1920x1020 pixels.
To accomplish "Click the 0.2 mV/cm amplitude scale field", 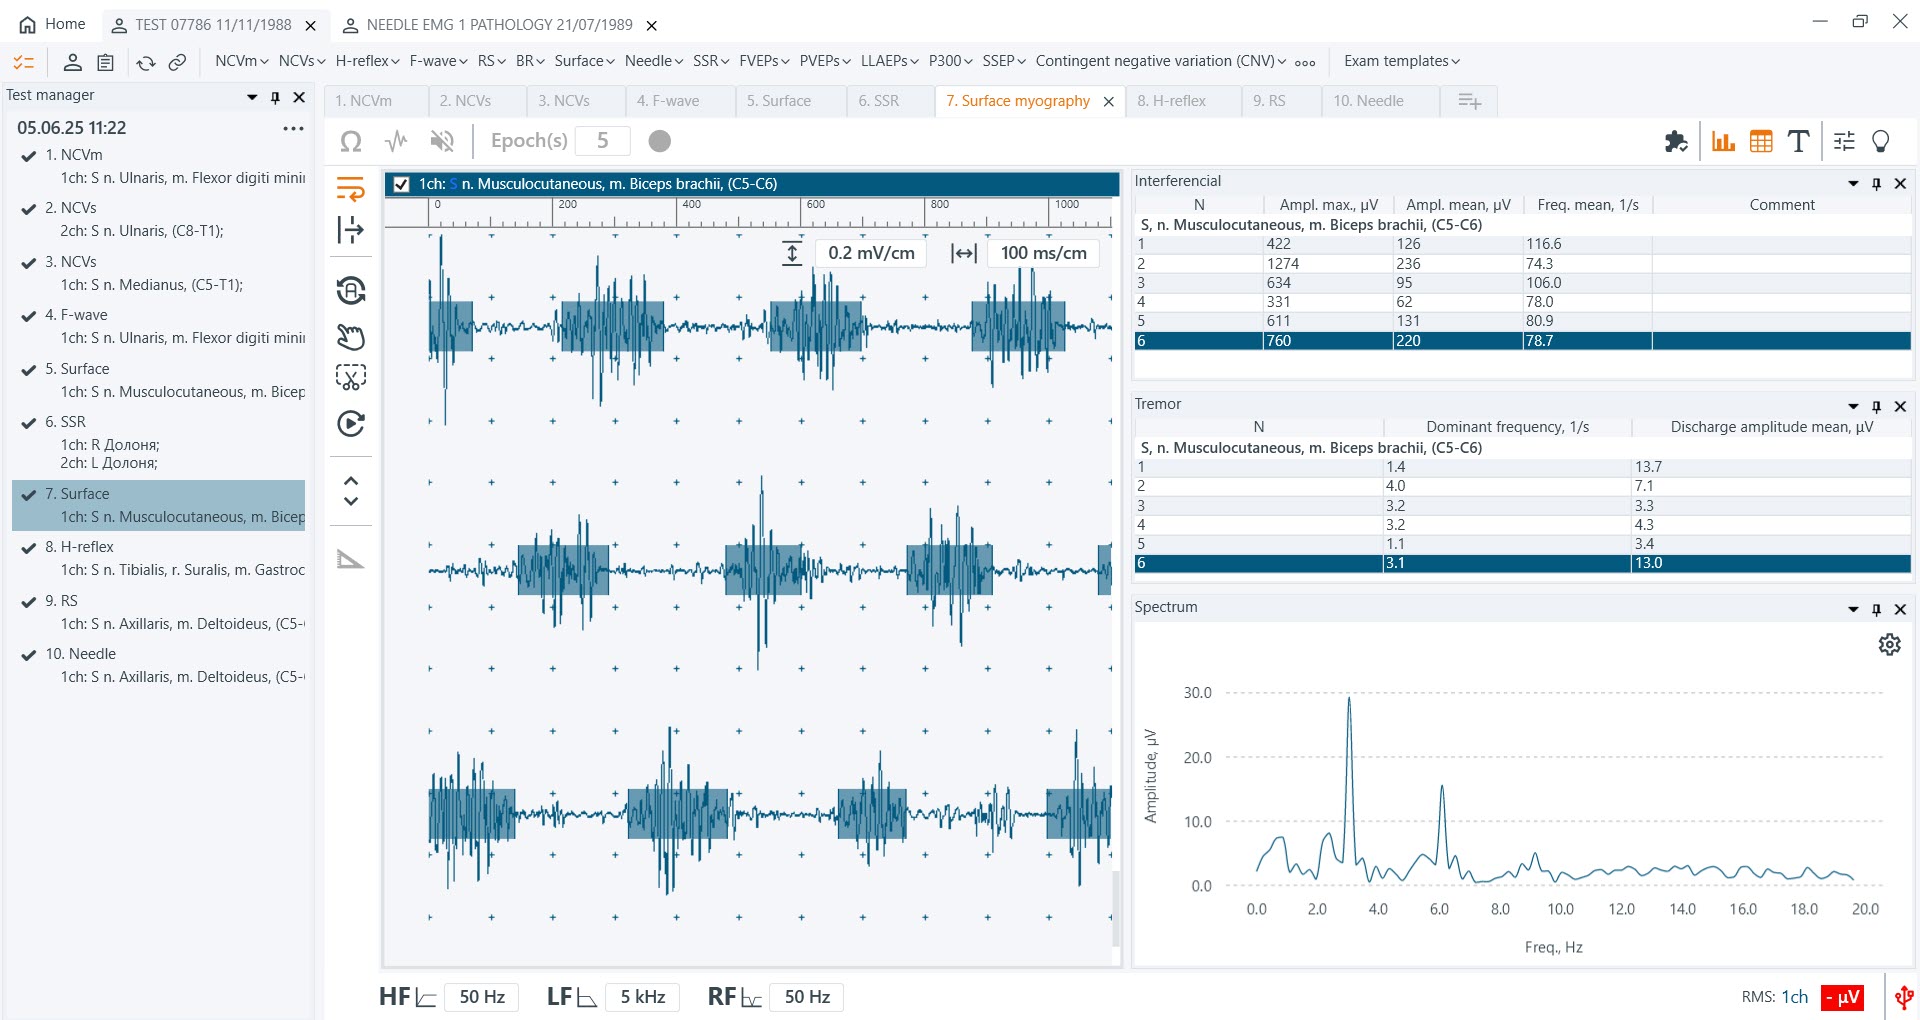I will (871, 253).
